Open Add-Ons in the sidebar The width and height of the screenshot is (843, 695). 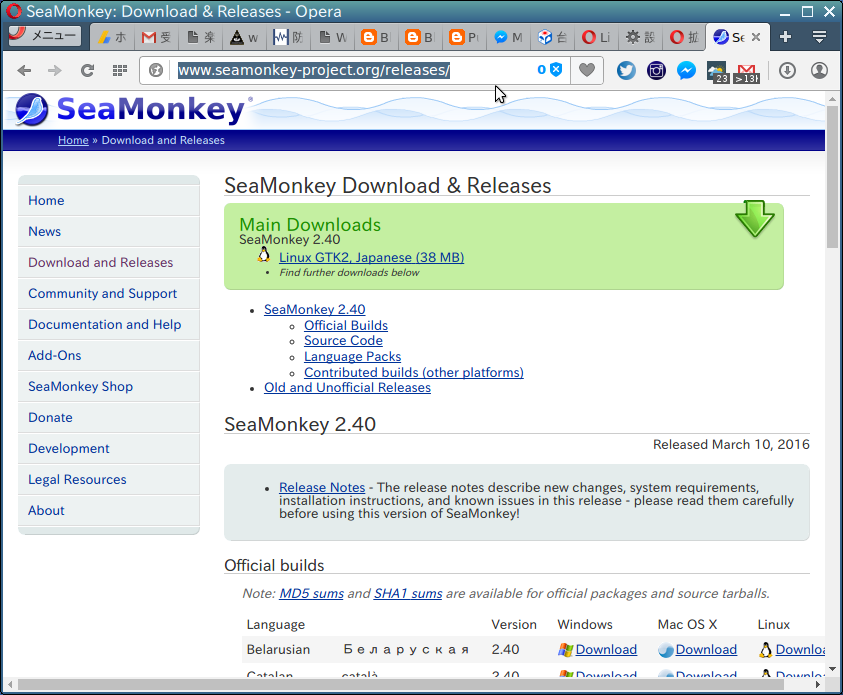pyautogui.click(x=109, y=355)
